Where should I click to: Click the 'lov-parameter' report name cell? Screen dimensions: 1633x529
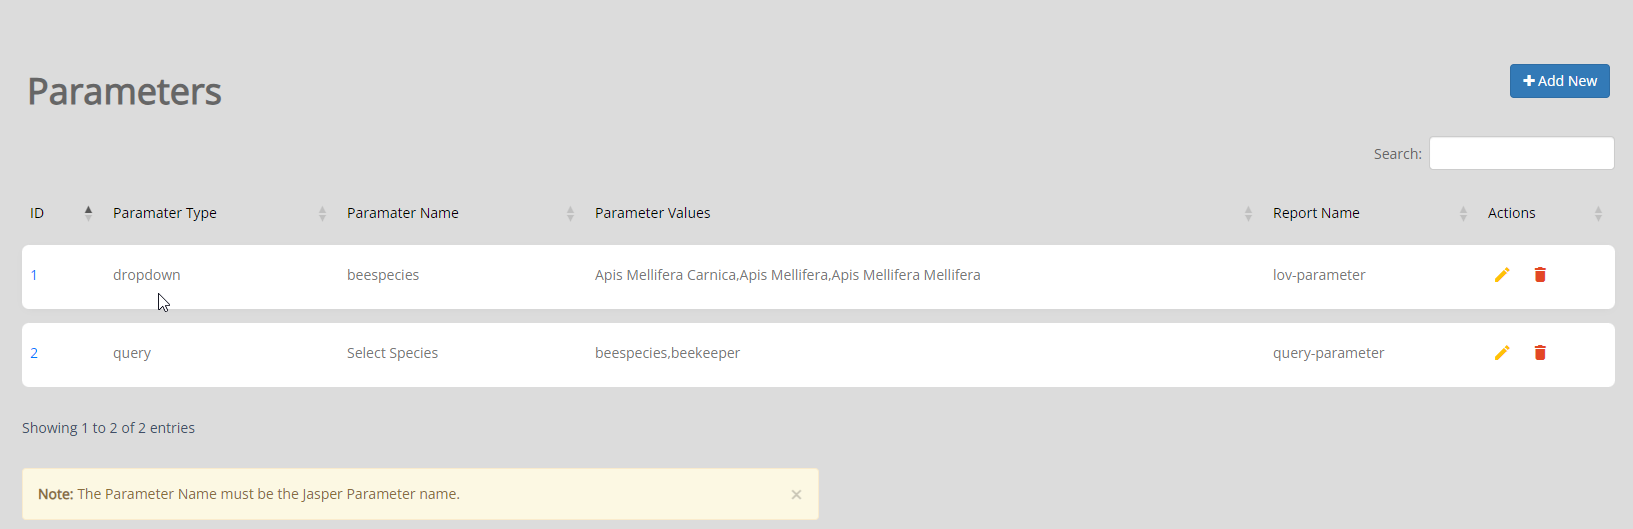(1319, 275)
